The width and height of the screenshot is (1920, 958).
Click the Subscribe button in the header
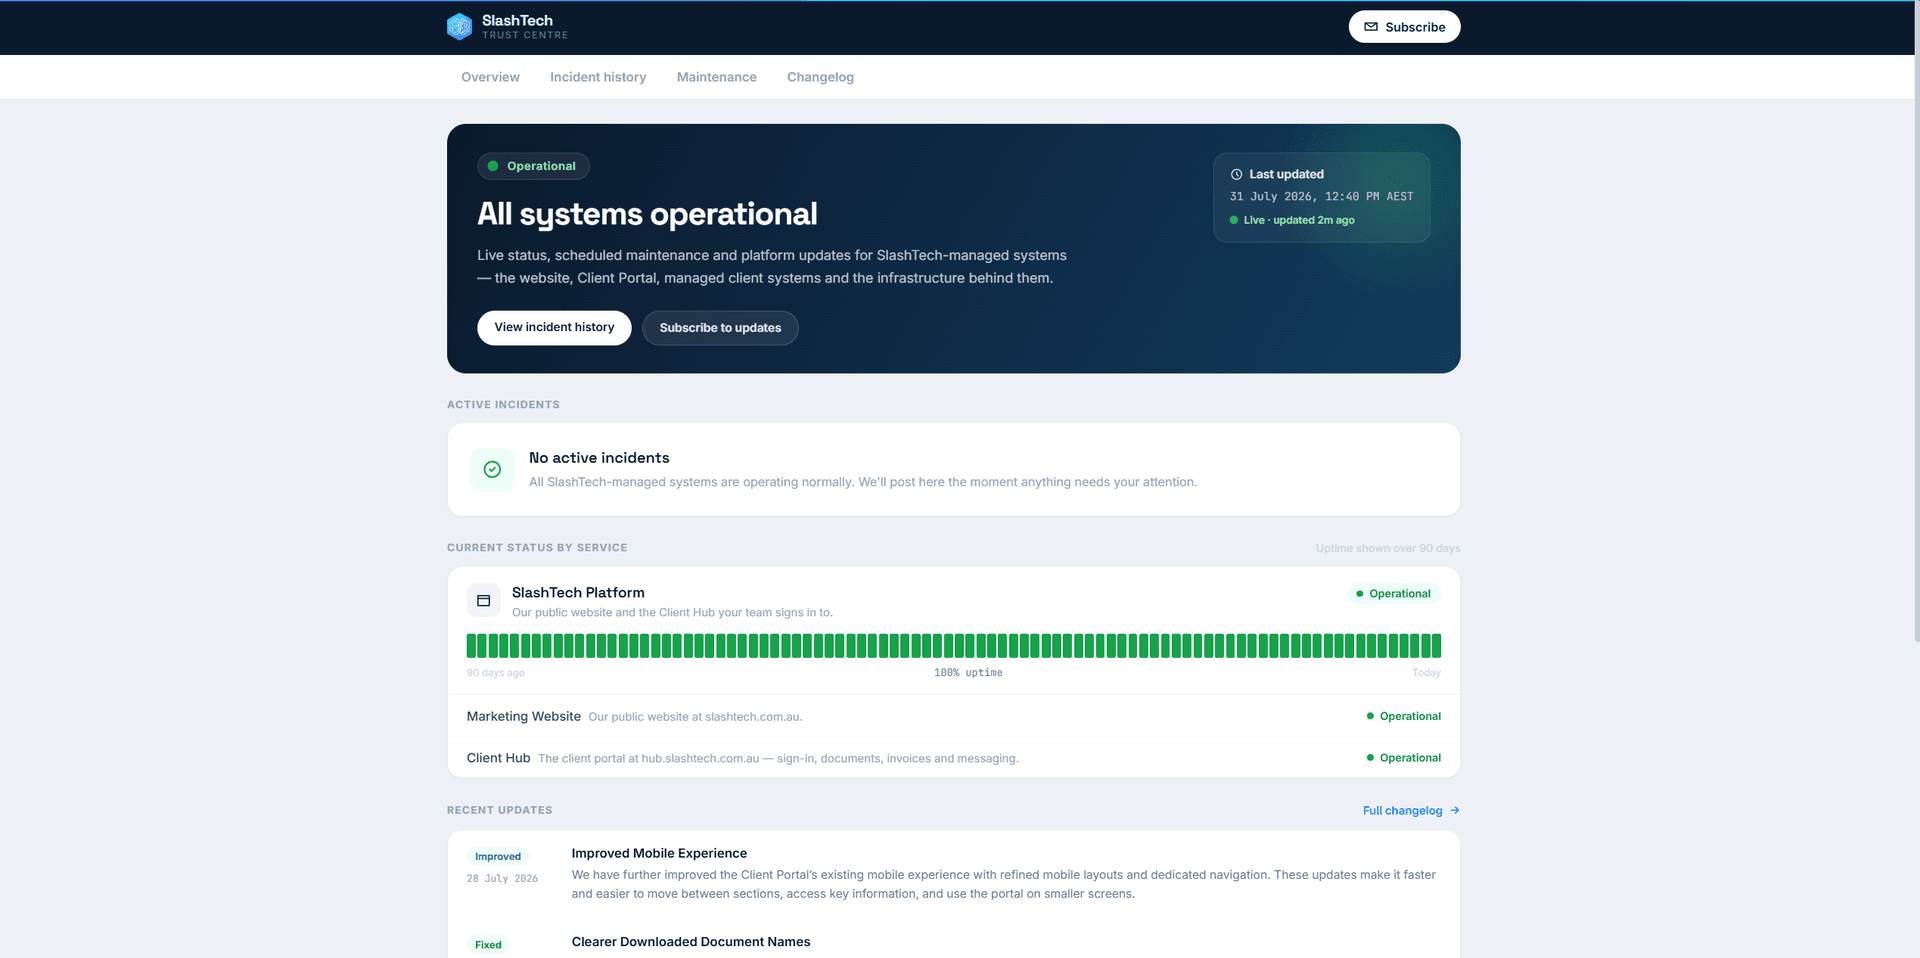(x=1404, y=27)
